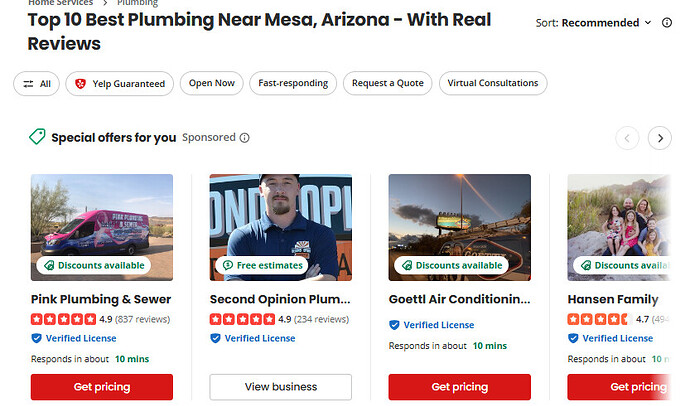Toggle the Yelp Guaranteed filter
This screenshot has width=690, height=406.
pos(120,84)
